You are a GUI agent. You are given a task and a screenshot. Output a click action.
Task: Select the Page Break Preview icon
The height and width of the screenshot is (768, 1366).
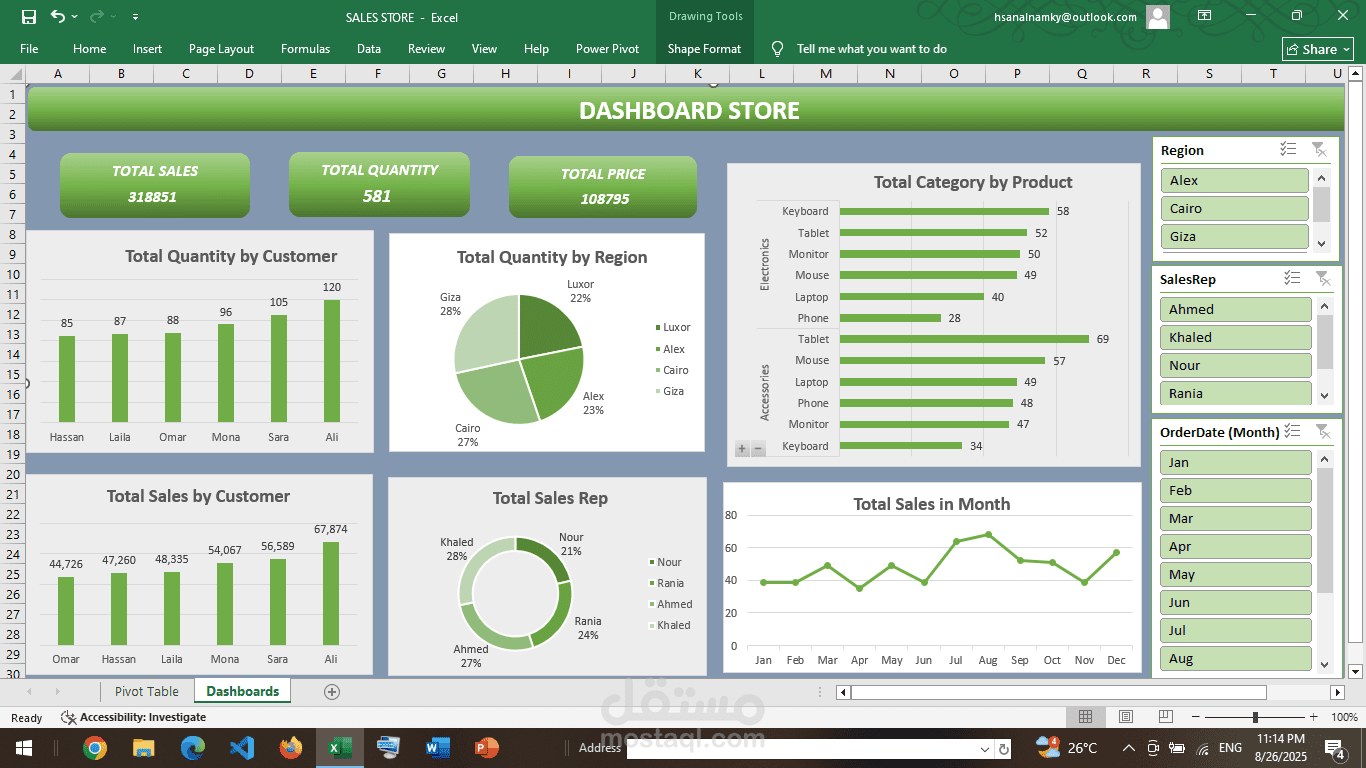[x=1166, y=717]
